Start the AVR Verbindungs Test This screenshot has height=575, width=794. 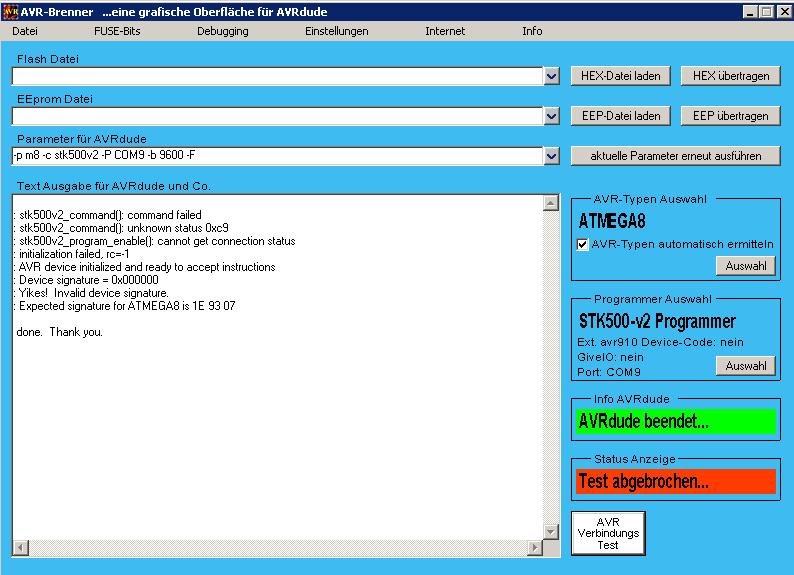point(608,533)
